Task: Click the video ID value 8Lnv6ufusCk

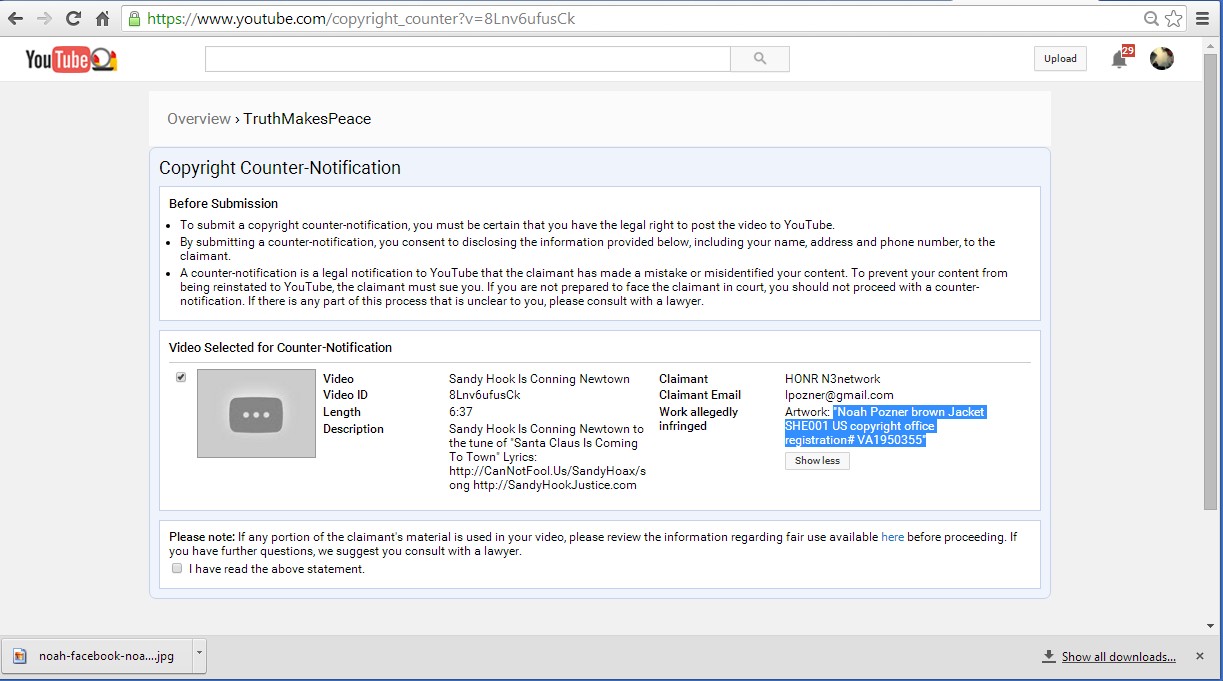Action: pyautogui.click(x=484, y=395)
